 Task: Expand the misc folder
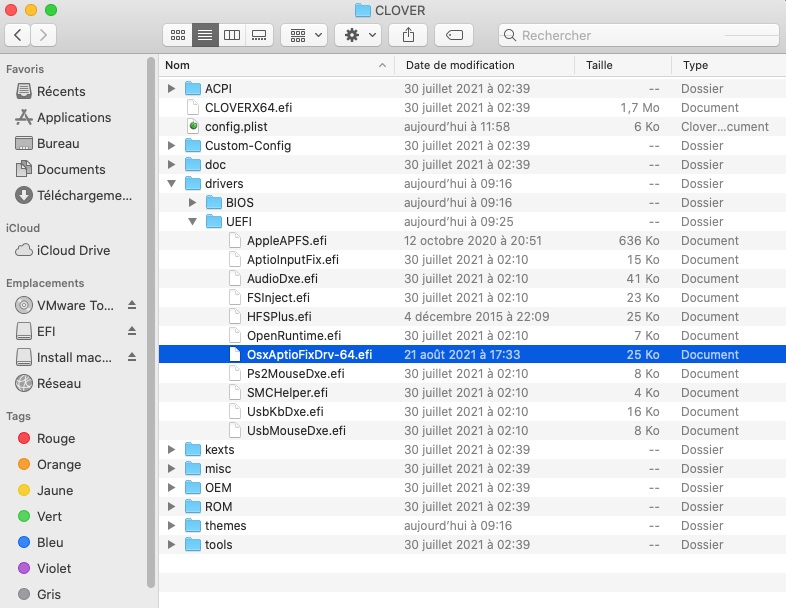click(x=171, y=469)
